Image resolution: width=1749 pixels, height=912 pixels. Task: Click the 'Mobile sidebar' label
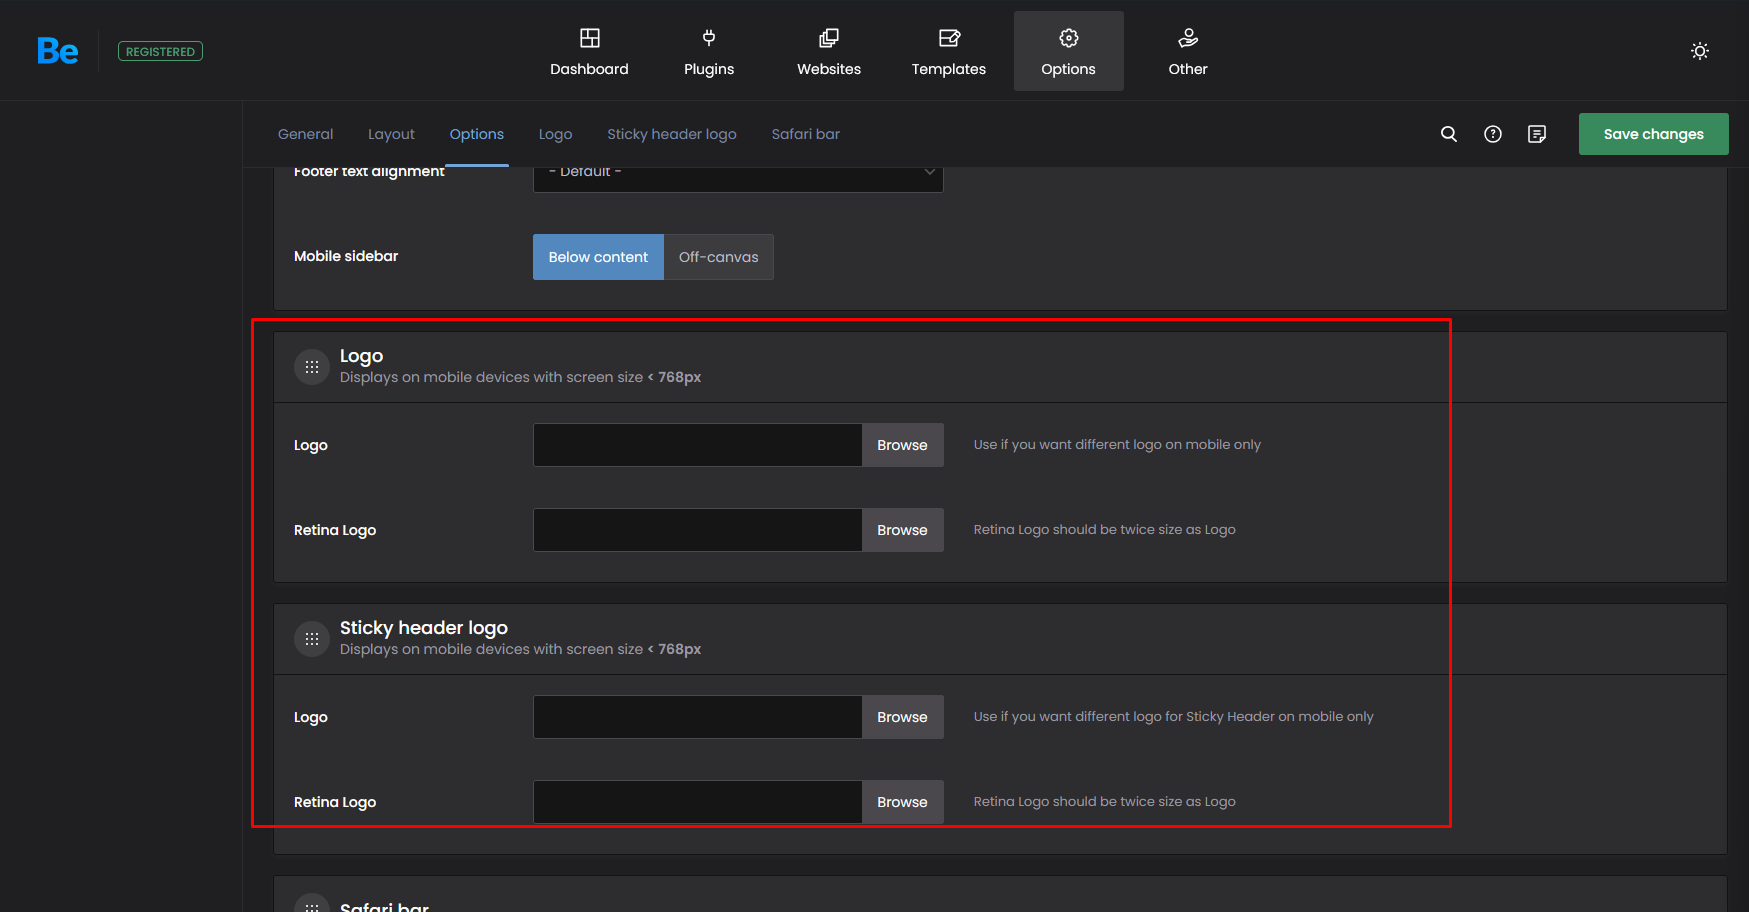coord(346,256)
